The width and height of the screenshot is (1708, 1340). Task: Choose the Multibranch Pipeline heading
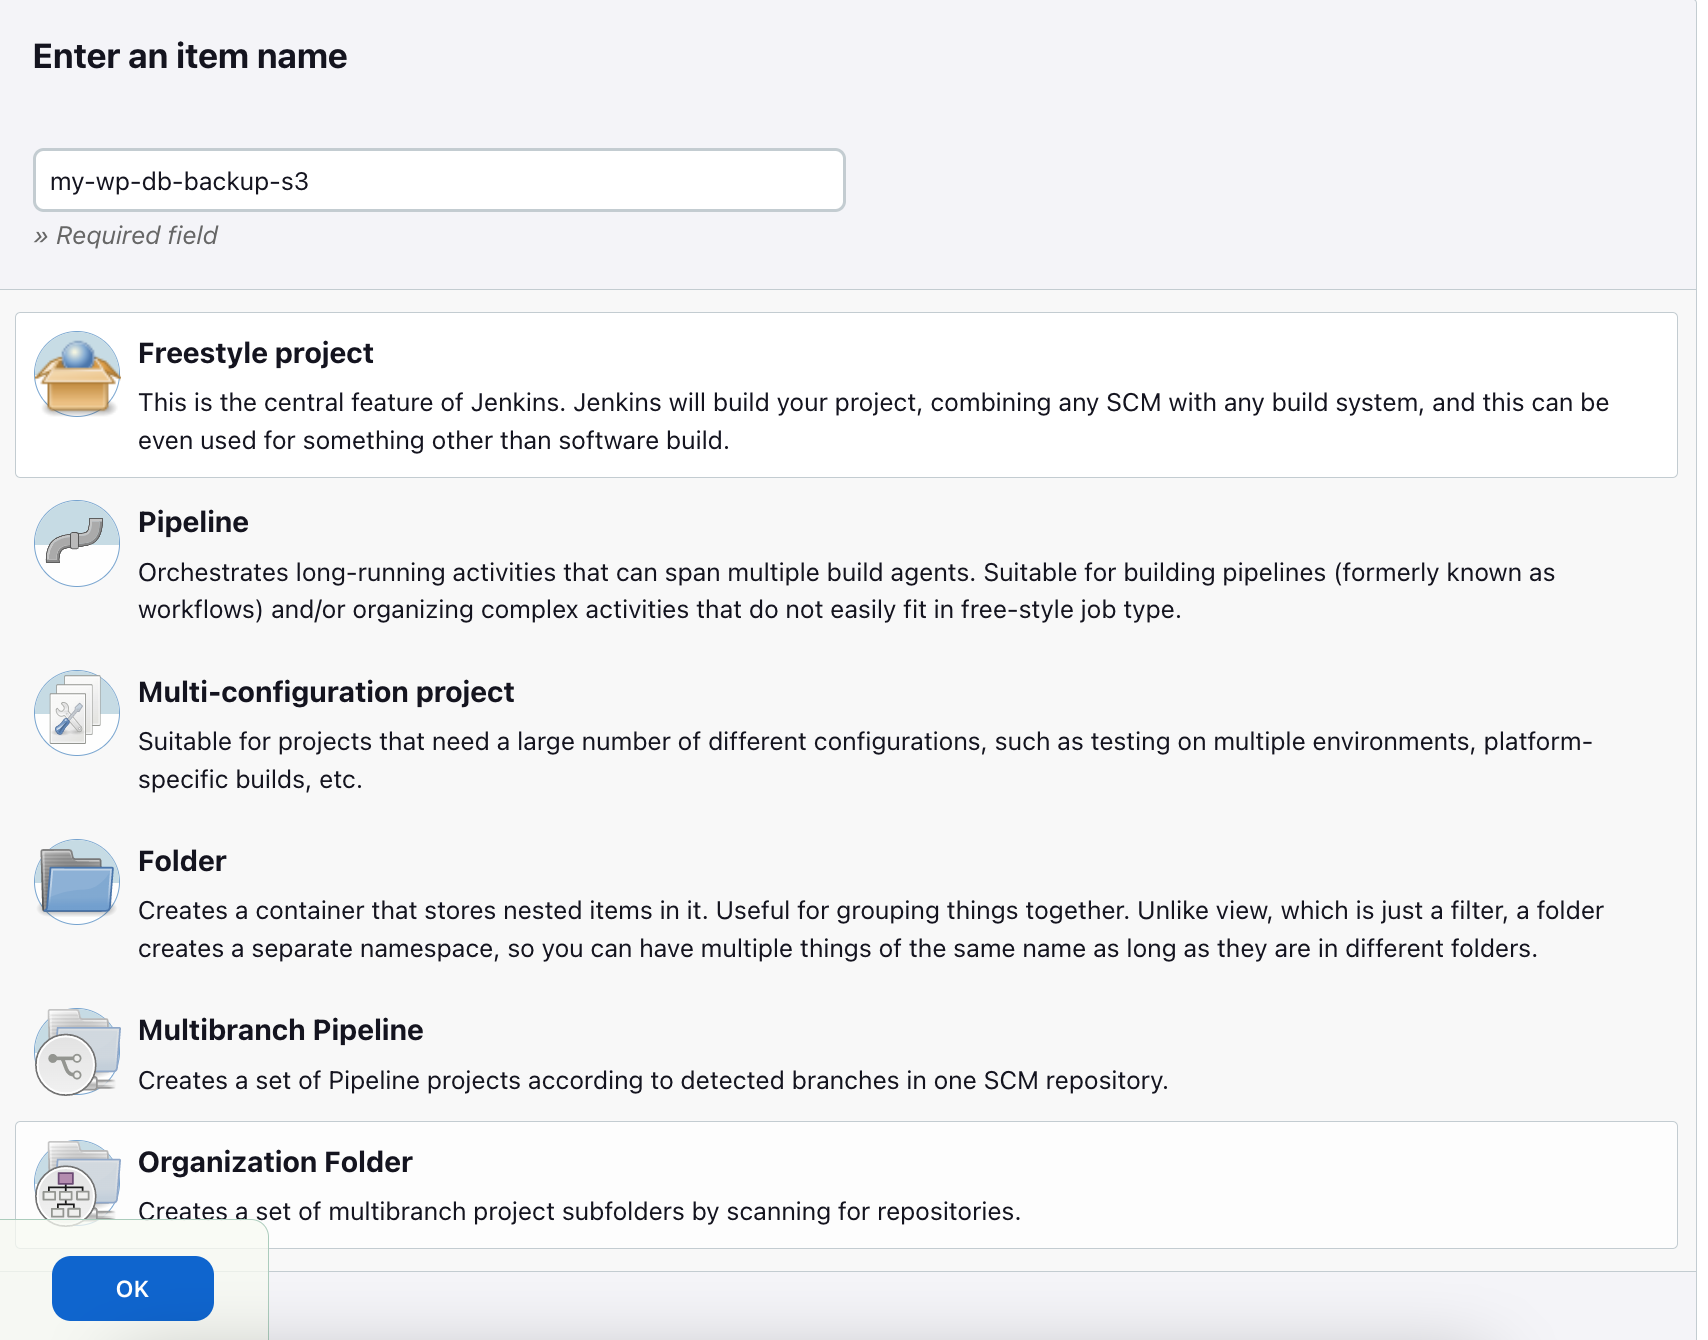tap(280, 1030)
